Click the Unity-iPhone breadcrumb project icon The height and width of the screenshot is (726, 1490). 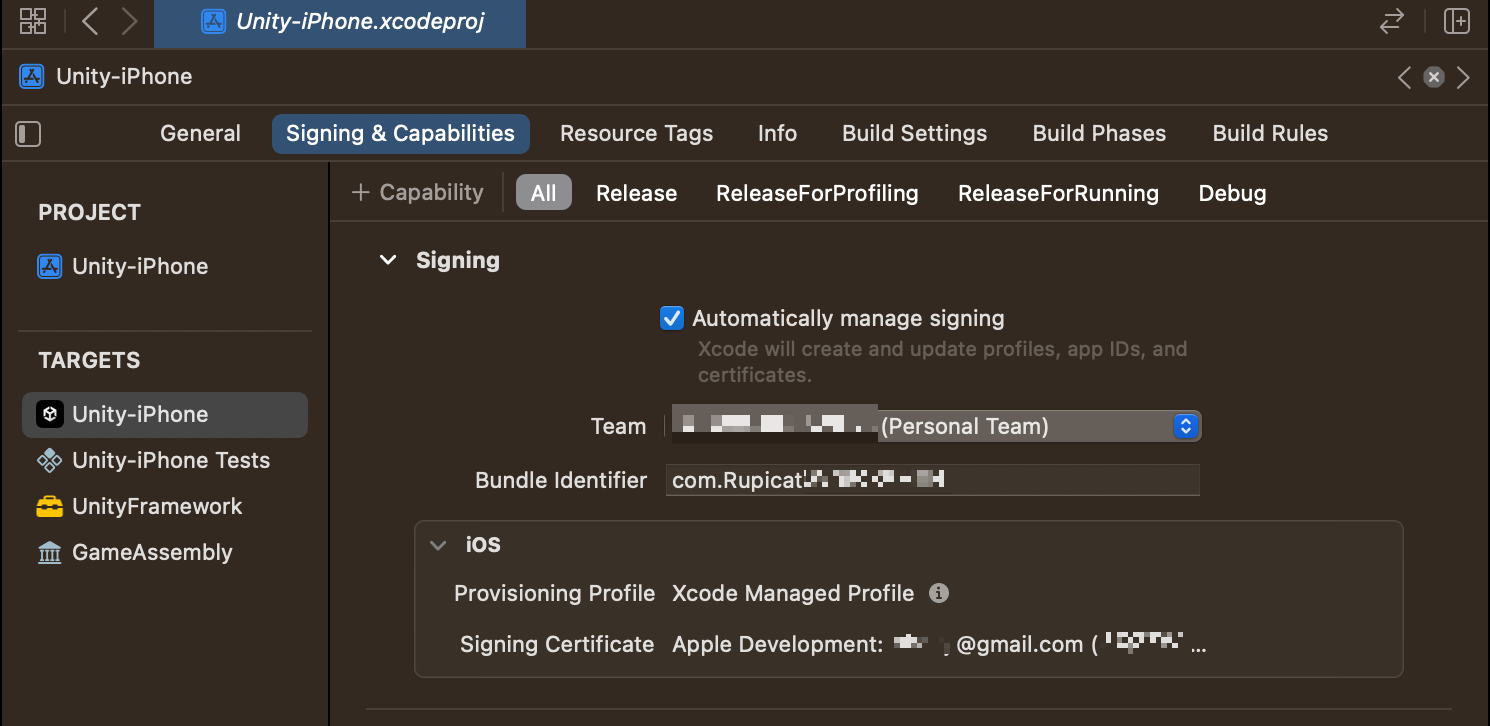click(32, 77)
